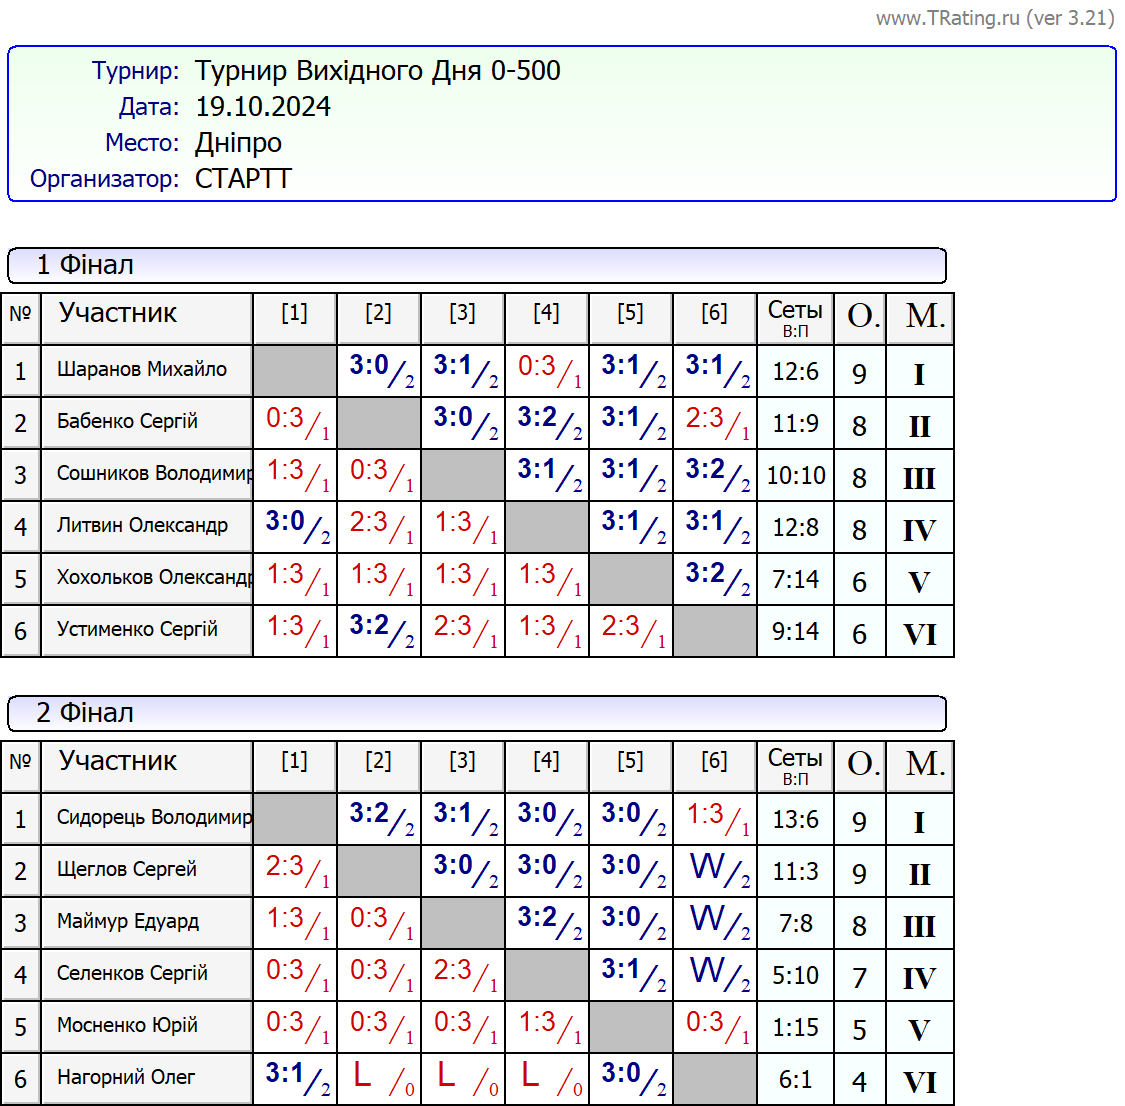Screen dimensions: 1125x1106
Task: Select participant Устименко Сергій
Action: [137, 630]
